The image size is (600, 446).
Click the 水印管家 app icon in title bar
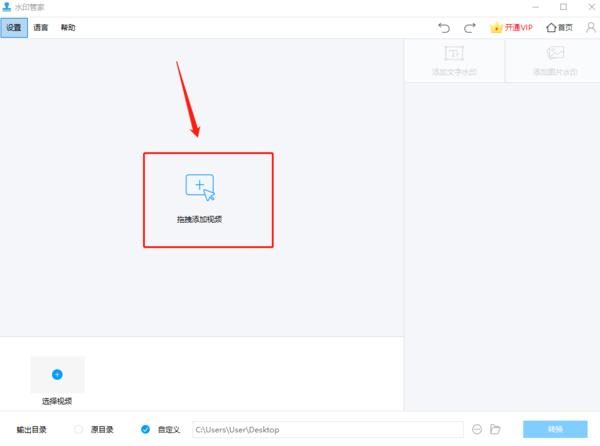[x=7, y=7]
